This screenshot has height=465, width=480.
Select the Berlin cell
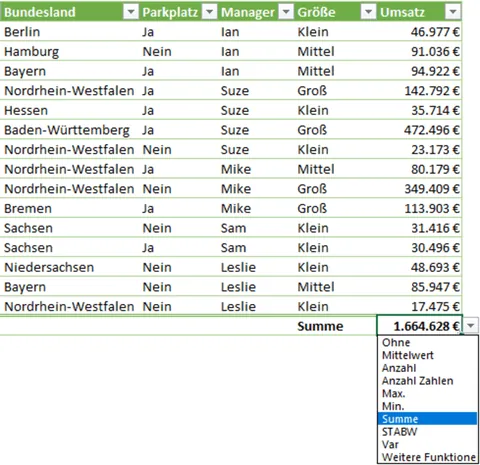tap(70, 32)
